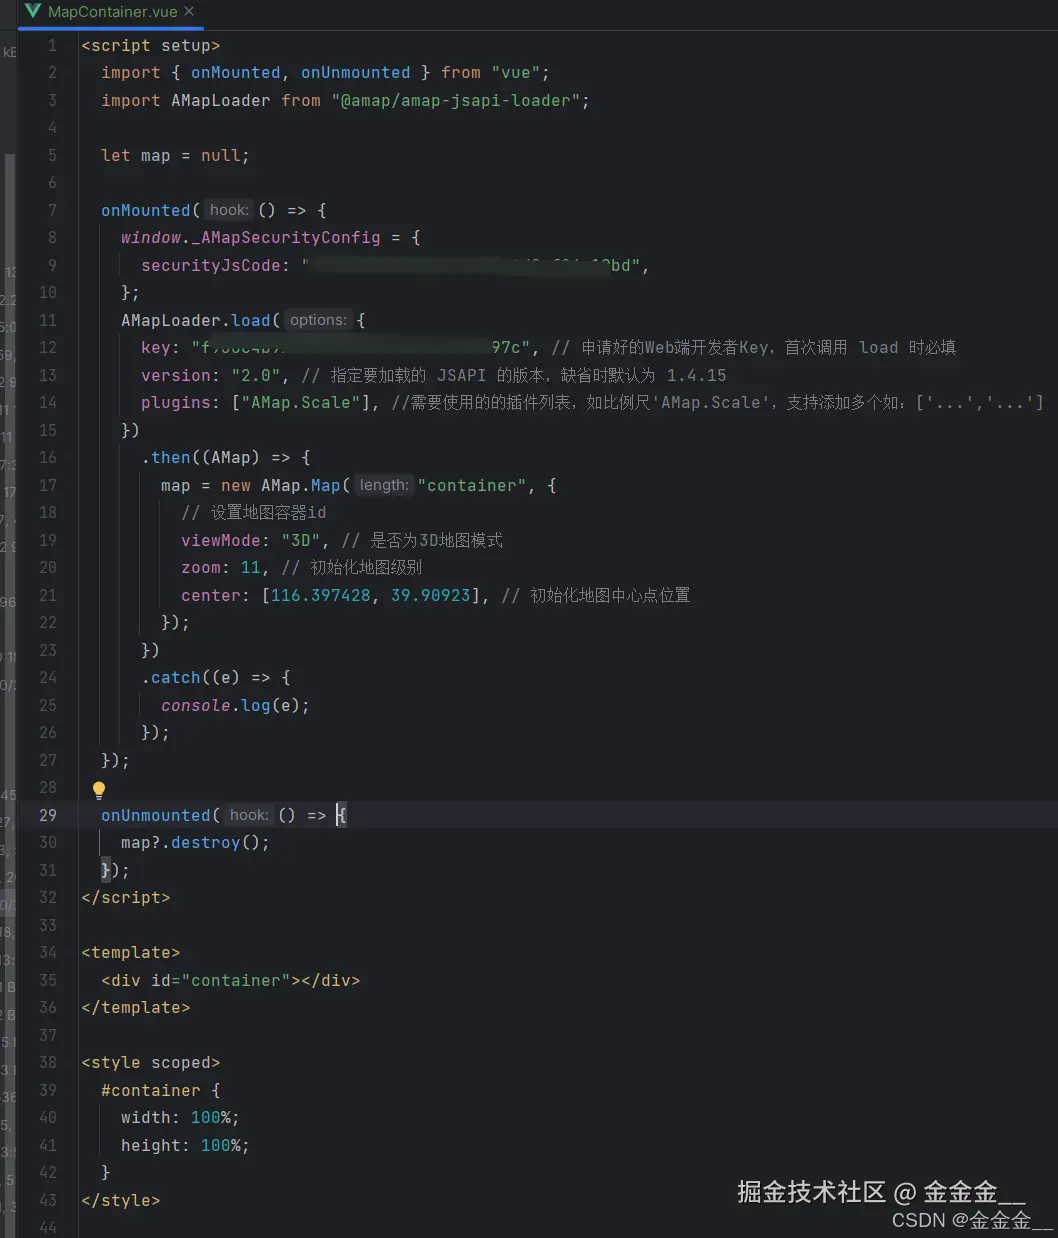Click 'console' in console.log(e)

(196, 705)
